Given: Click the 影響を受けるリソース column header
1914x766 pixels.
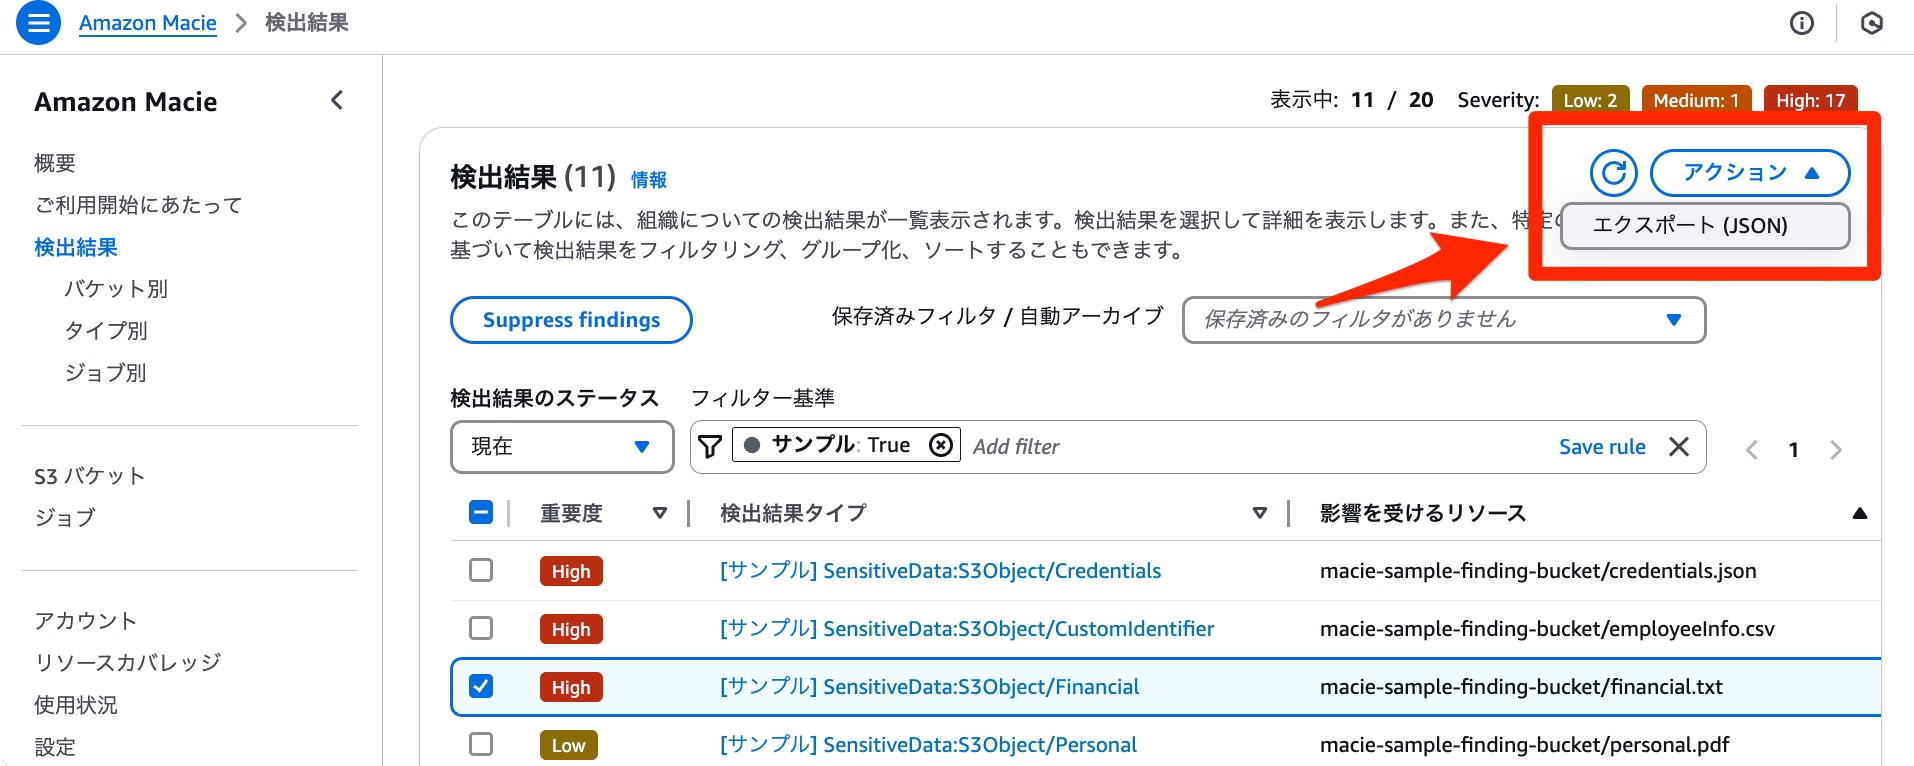Looking at the screenshot, I should [x=1423, y=513].
